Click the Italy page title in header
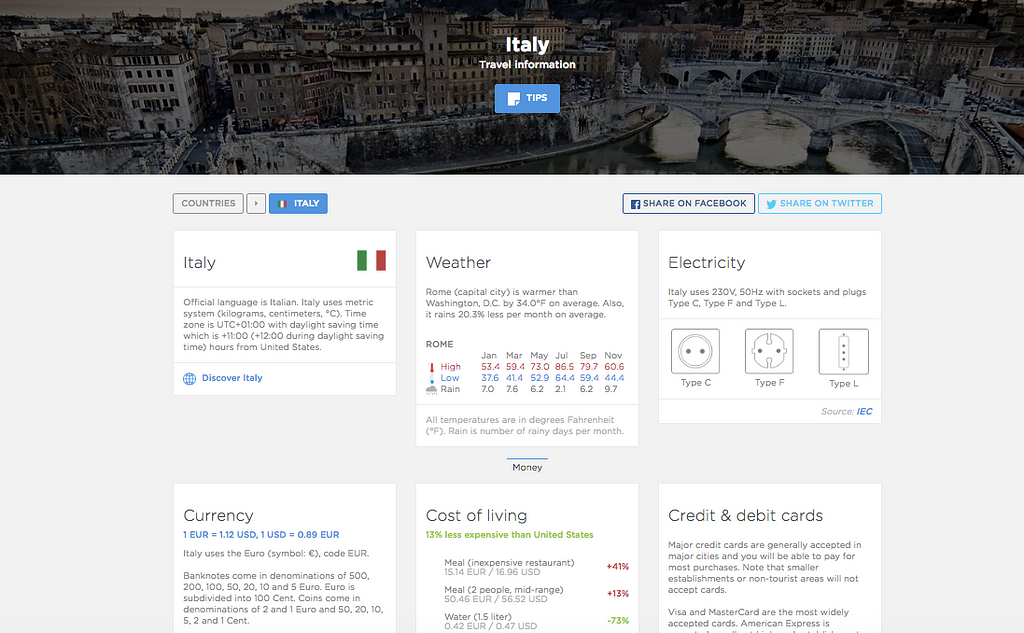The width and height of the screenshot is (1024, 633). (x=527, y=44)
